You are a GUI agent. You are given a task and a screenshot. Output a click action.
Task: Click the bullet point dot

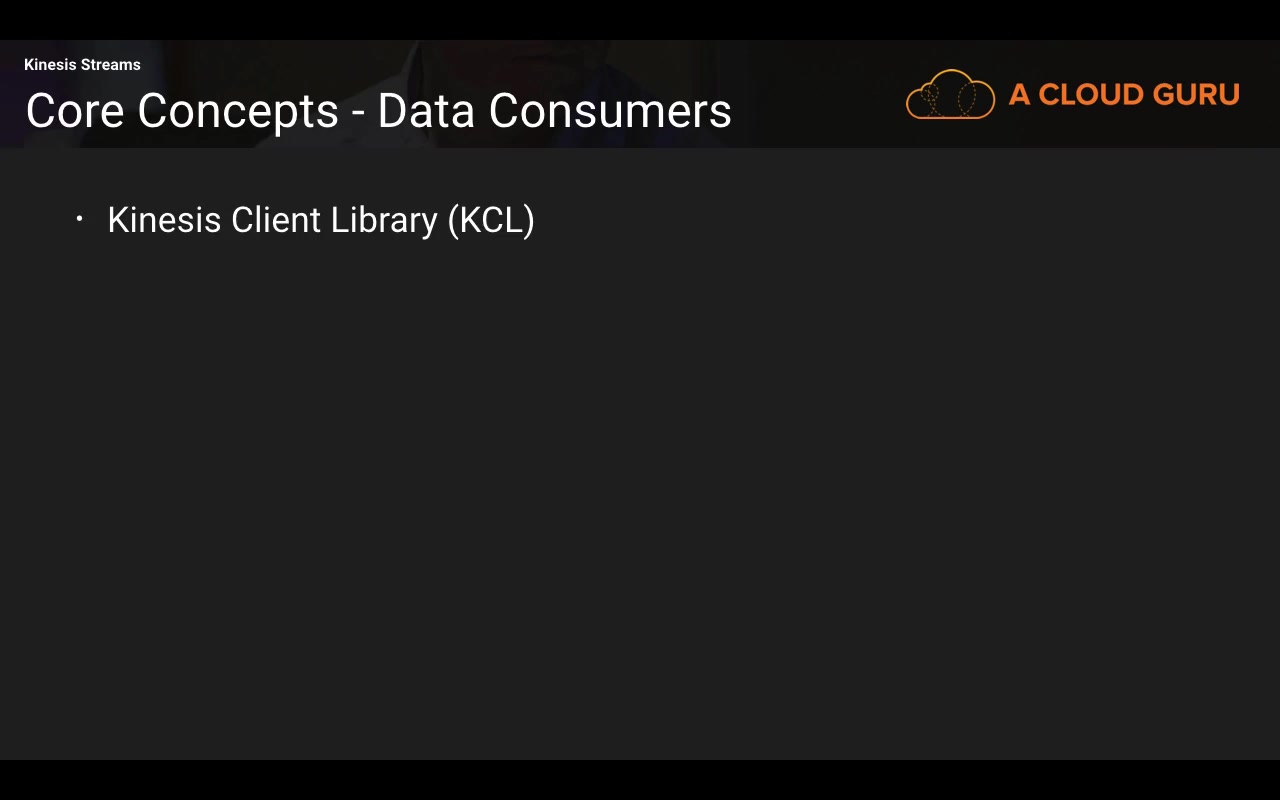(x=80, y=219)
